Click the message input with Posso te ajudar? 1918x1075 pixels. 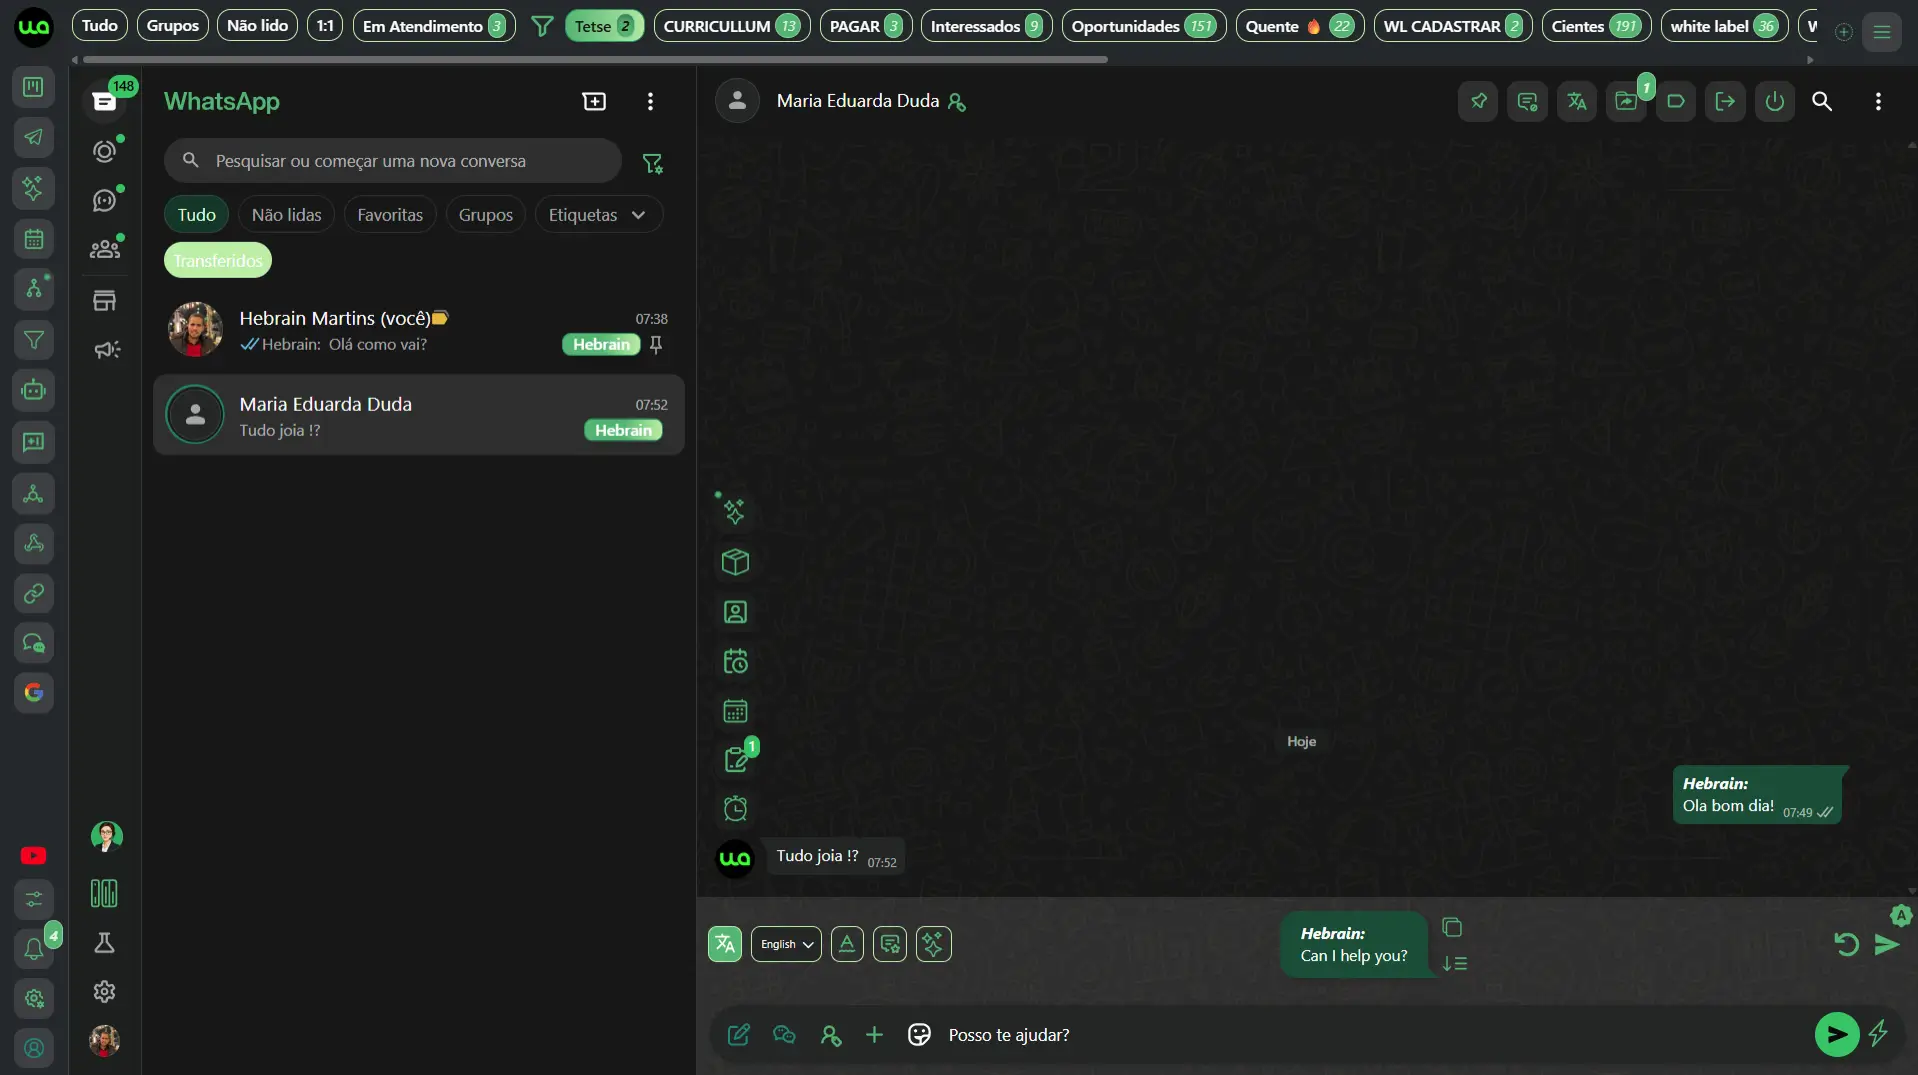pyautogui.click(x=1370, y=1035)
